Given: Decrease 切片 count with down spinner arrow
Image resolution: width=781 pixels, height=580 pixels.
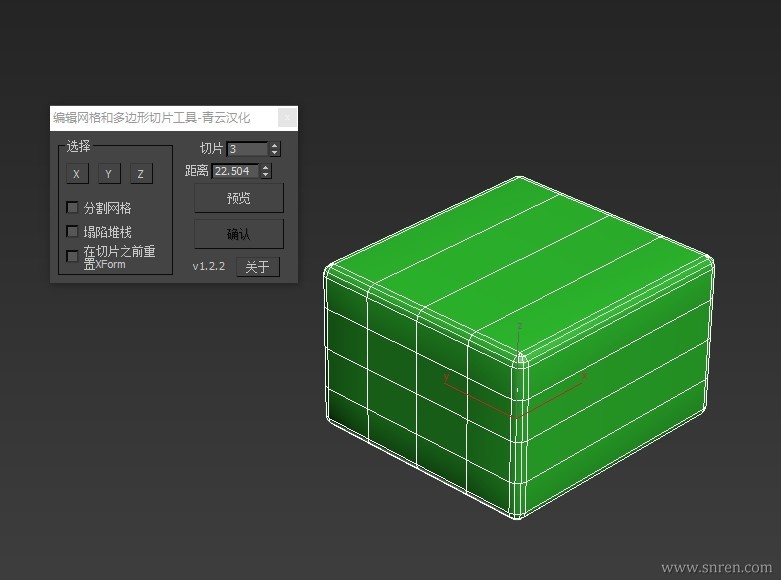Looking at the screenshot, I should tap(275, 153).
